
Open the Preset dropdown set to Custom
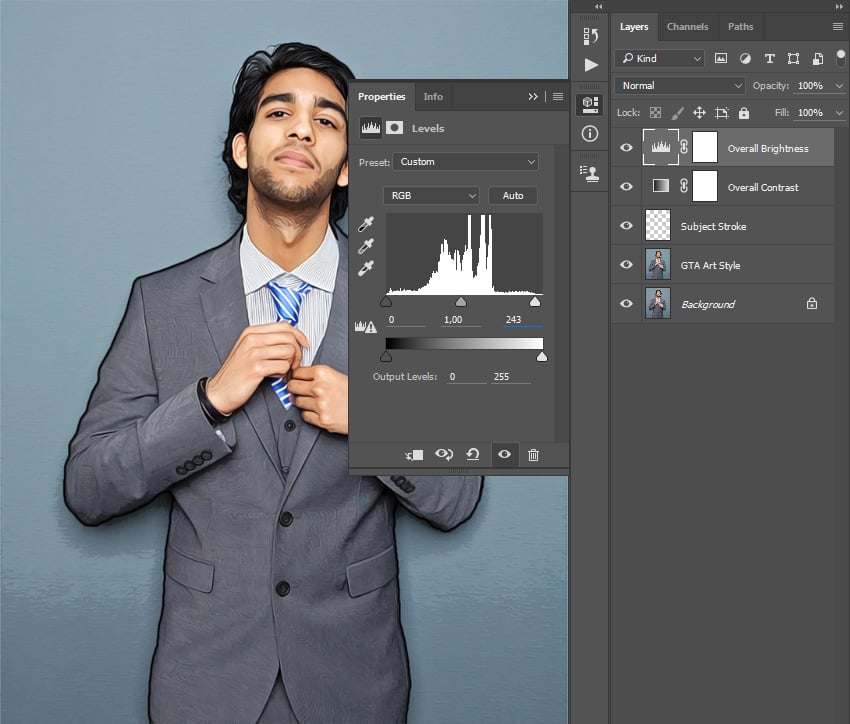pyautogui.click(x=466, y=162)
